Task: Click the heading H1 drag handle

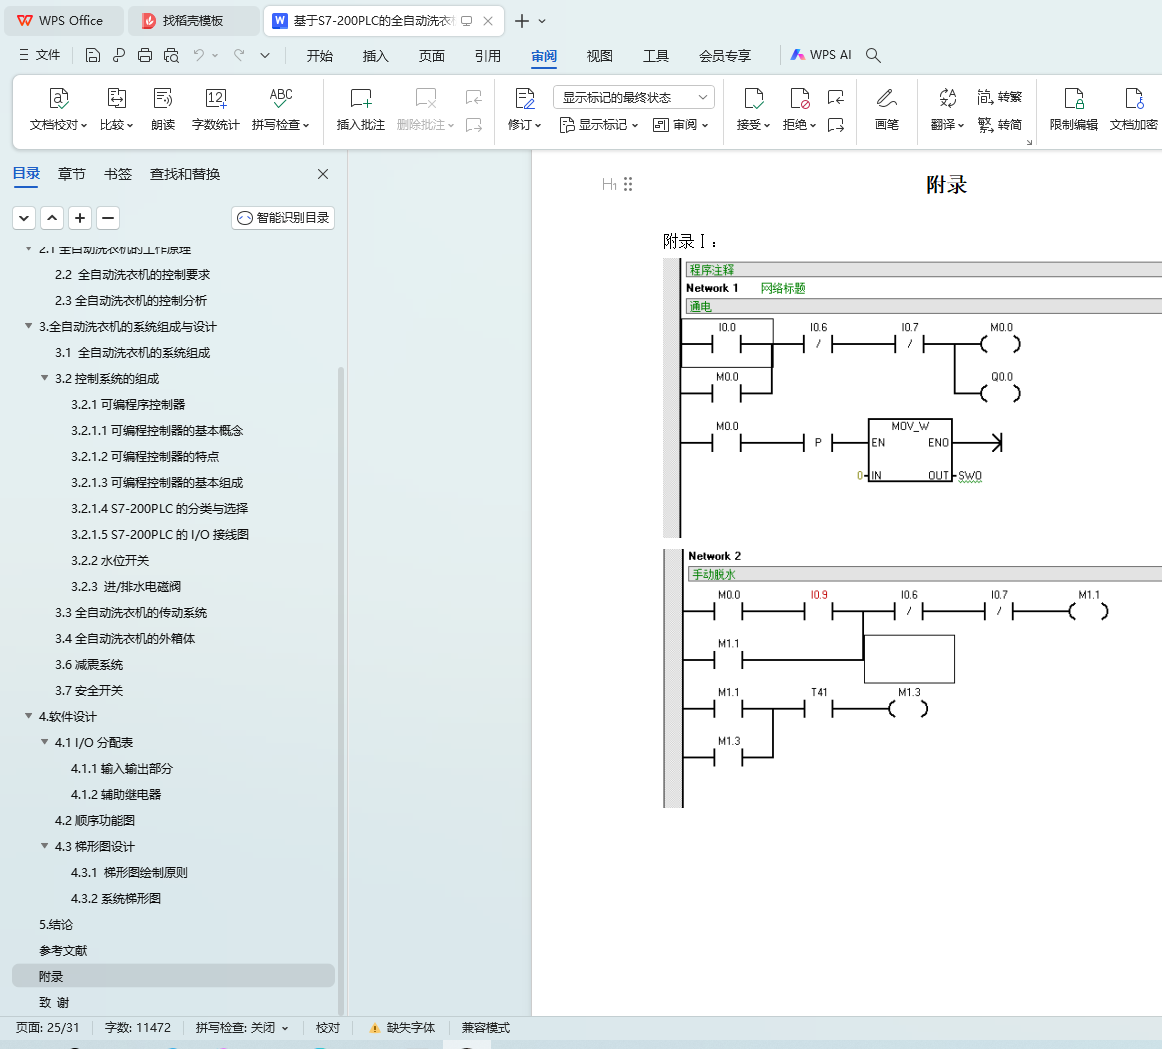Action: pos(628,184)
